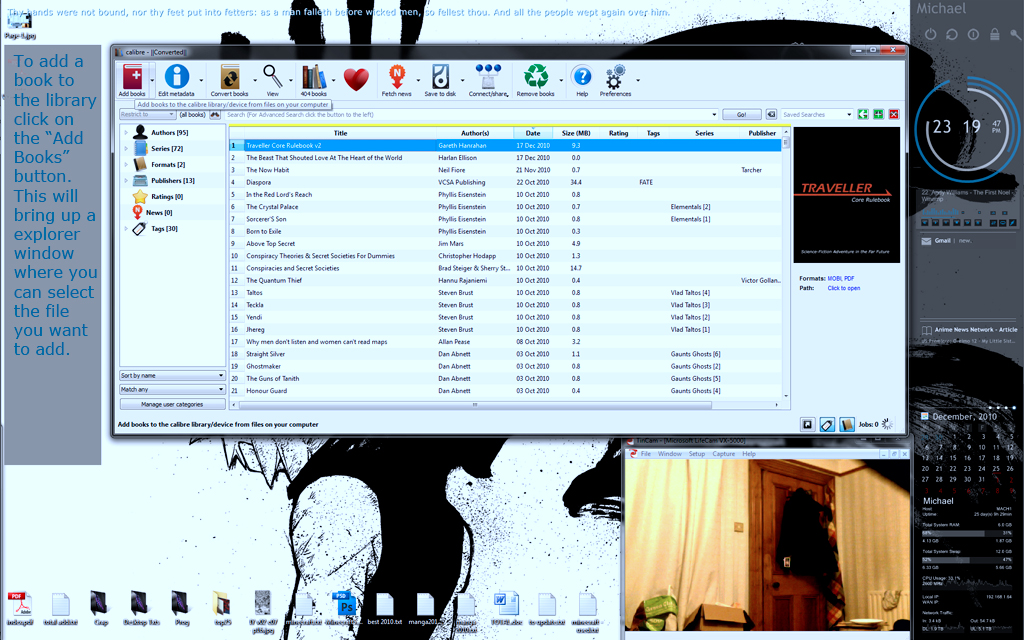Toggle the book details button in status bar
This screenshot has width=1024, height=640.
click(846, 424)
